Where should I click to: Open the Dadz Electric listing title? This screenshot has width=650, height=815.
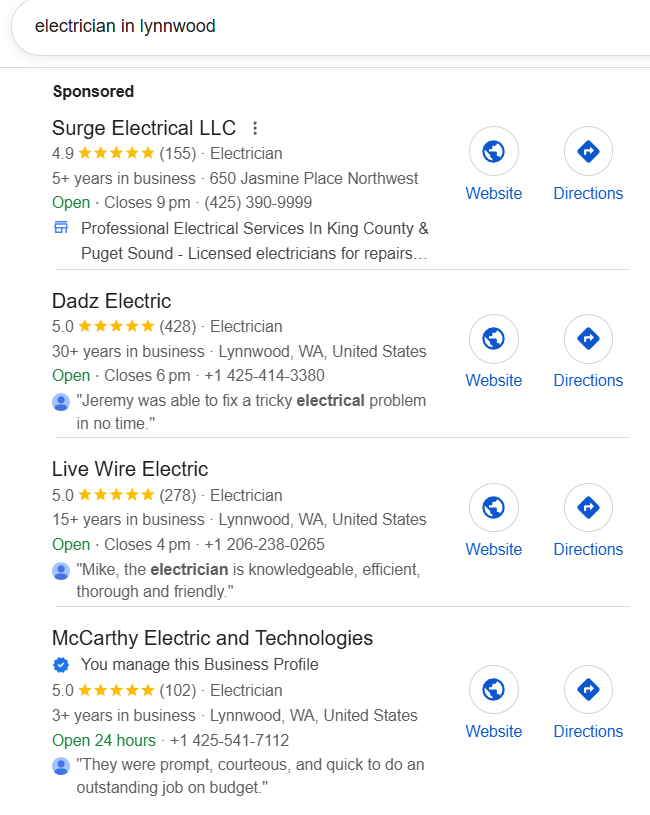coord(112,301)
